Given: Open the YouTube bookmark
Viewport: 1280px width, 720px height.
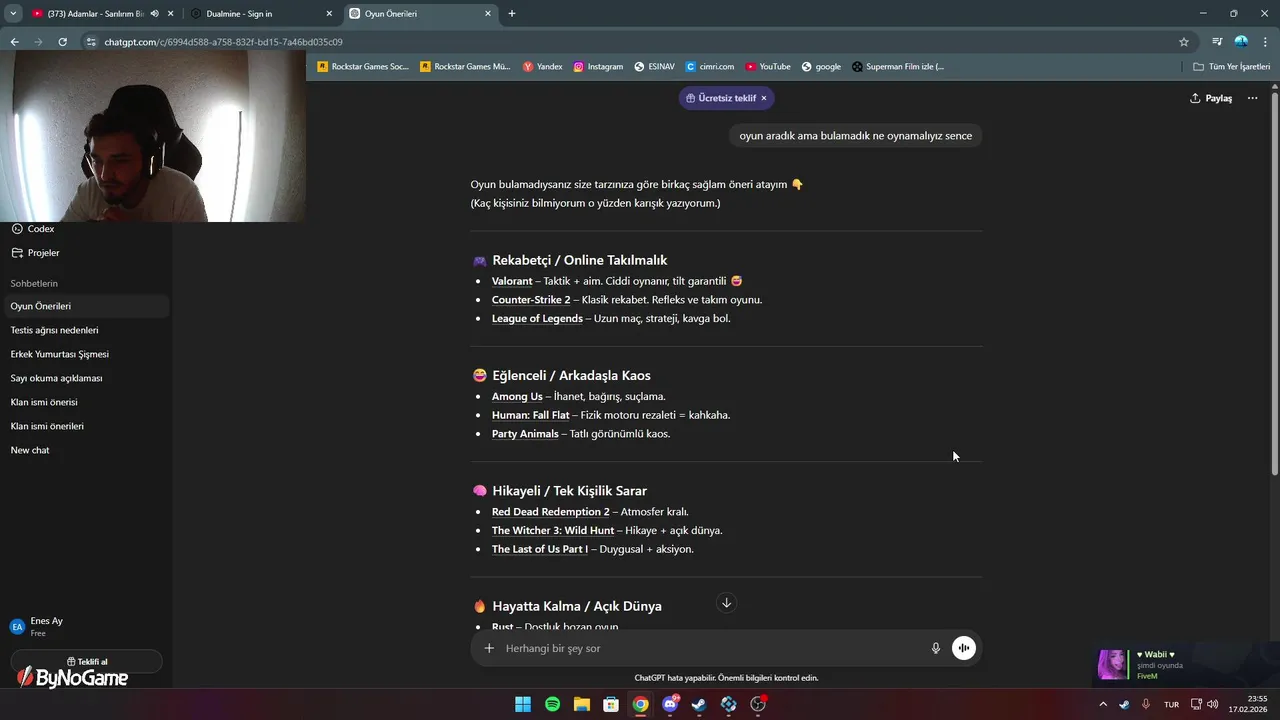Looking at the screenshot, I should pos(768,67).
